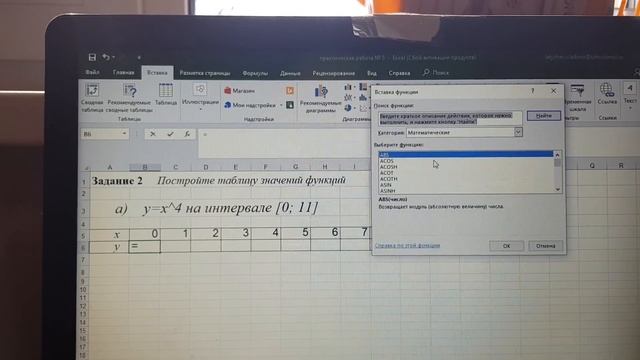The height and width of the screenshot is (360, 640).
Task: Select row 8 header
Action: click(83, 271)
